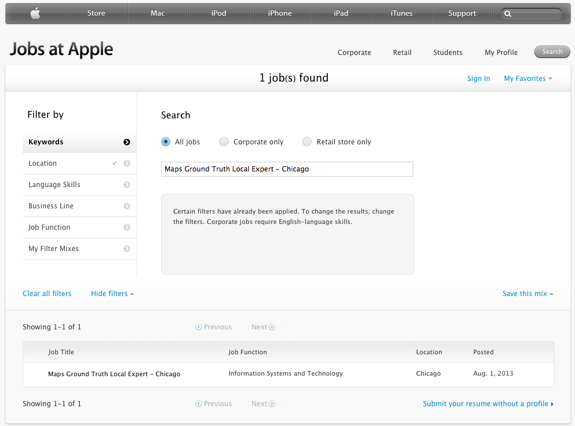575x426 pixels.
Task: Click the Posted column header
Action: click(x=483, y=352)
